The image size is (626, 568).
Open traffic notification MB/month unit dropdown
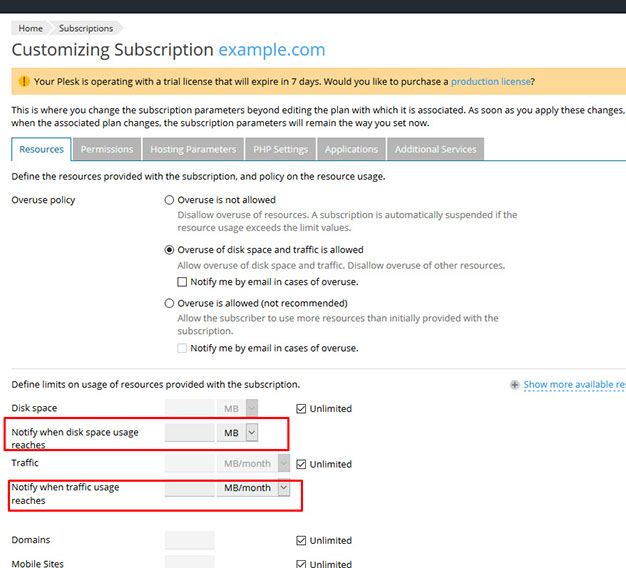point(283,488)
